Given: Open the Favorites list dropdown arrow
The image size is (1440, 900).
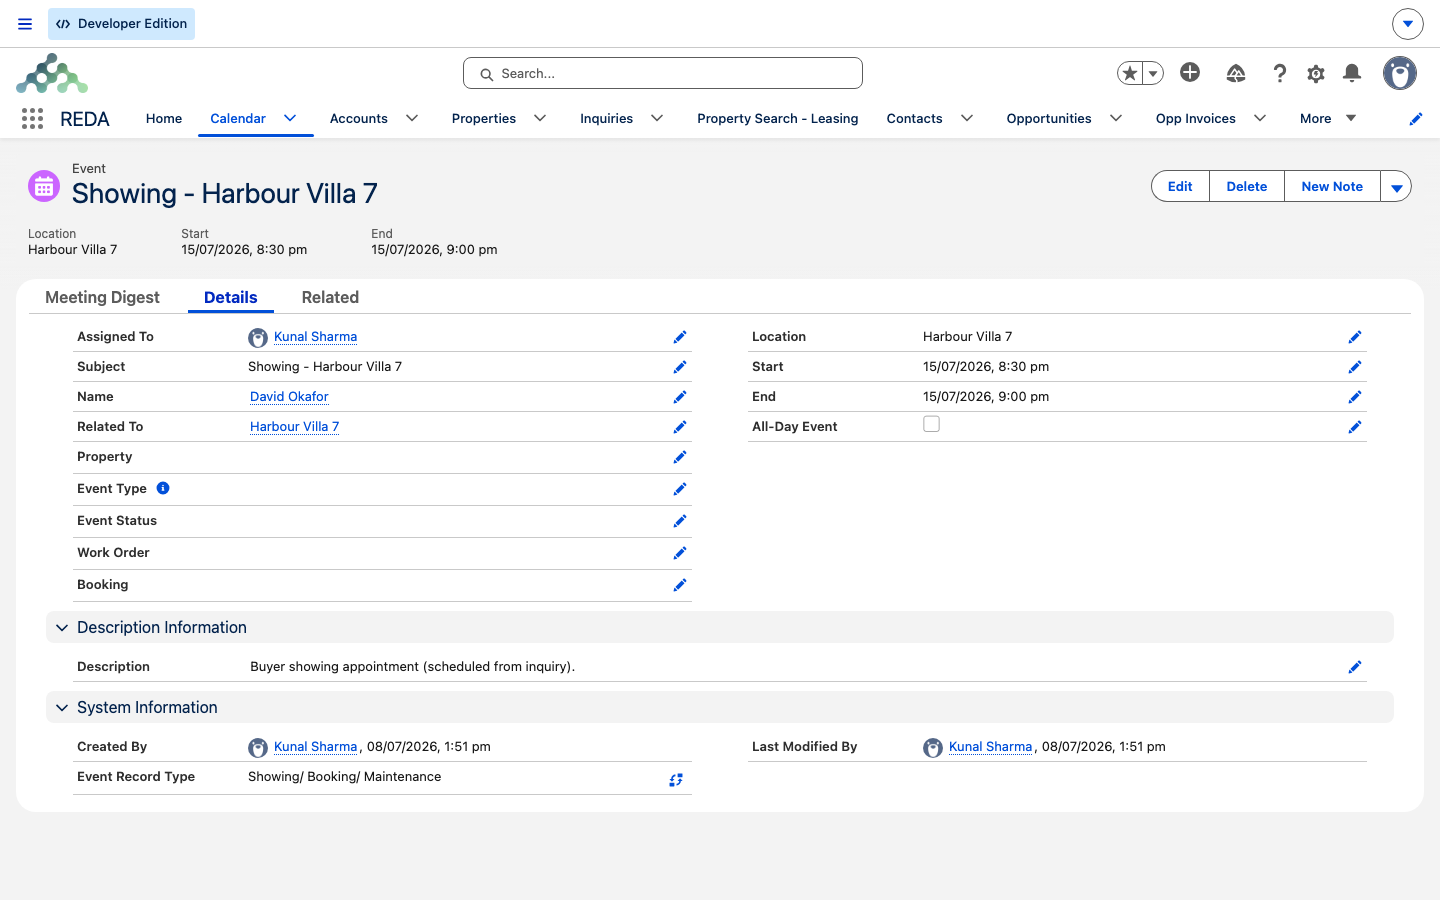Looking at the screenshot, I should pyautogui.click(x=1153, y=73).
